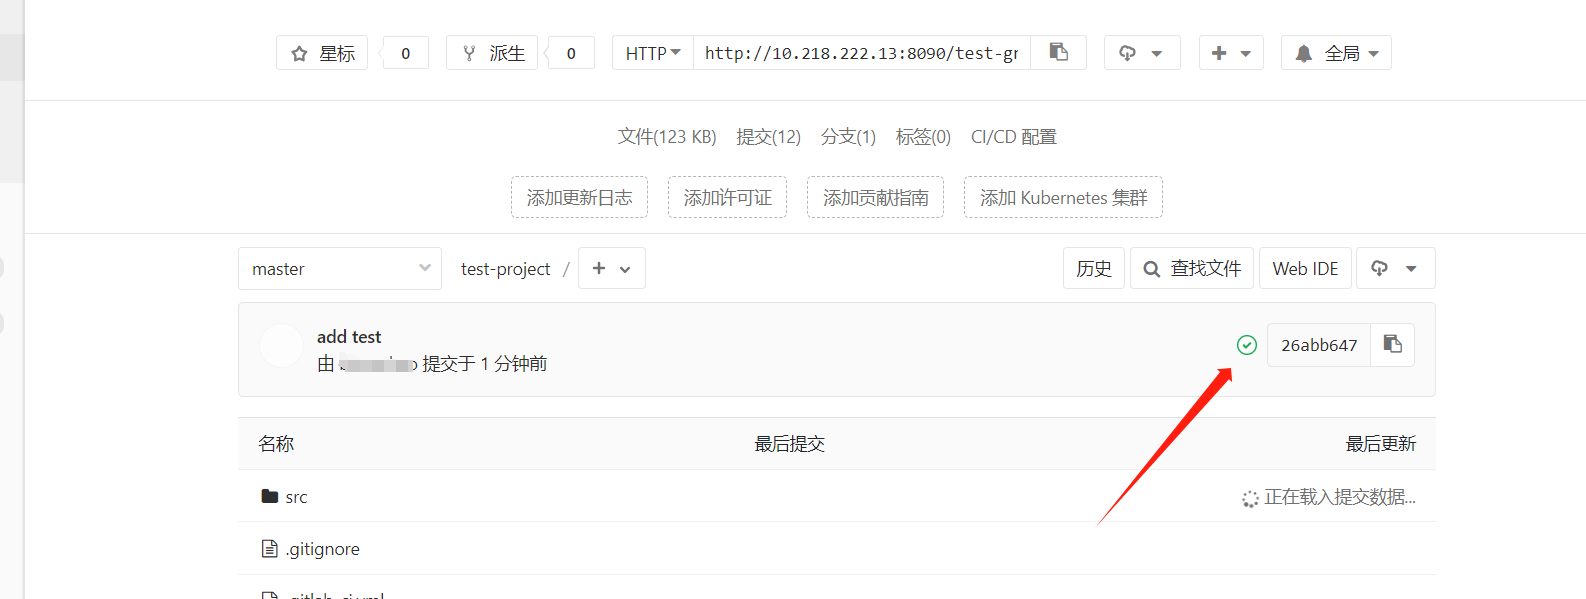Click test-project breadcrumb link
This screenshot has height=599, width=1586.
click(x=505, y=269)
